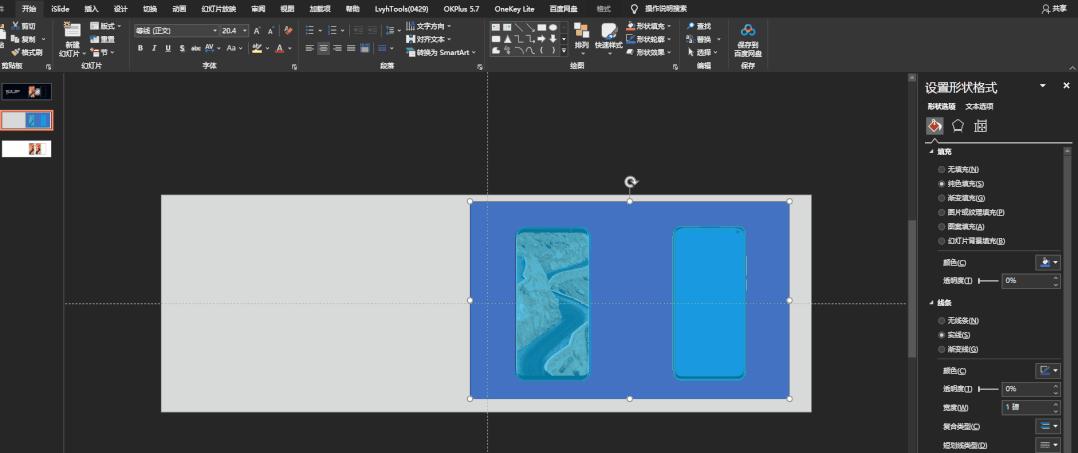Click the New Slide icon
The width and height of the screenshot is (1078, 453).
(x=72, y=36)
